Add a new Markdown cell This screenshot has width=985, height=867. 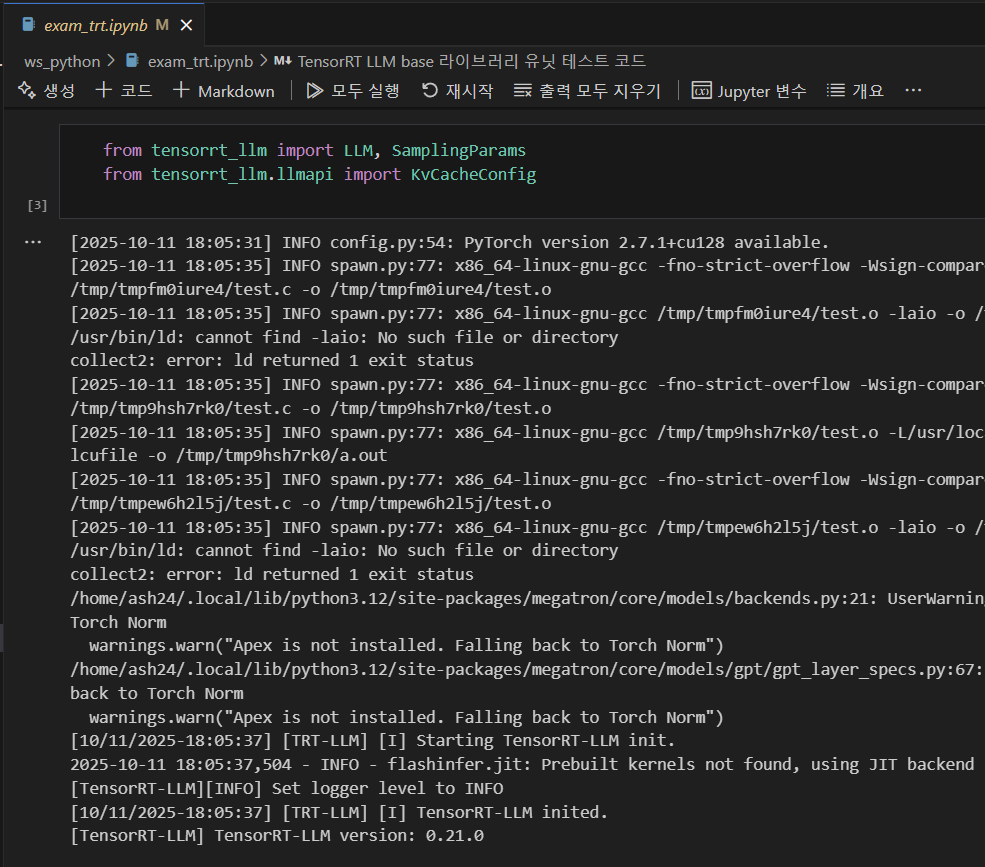(x=224, y=91)
